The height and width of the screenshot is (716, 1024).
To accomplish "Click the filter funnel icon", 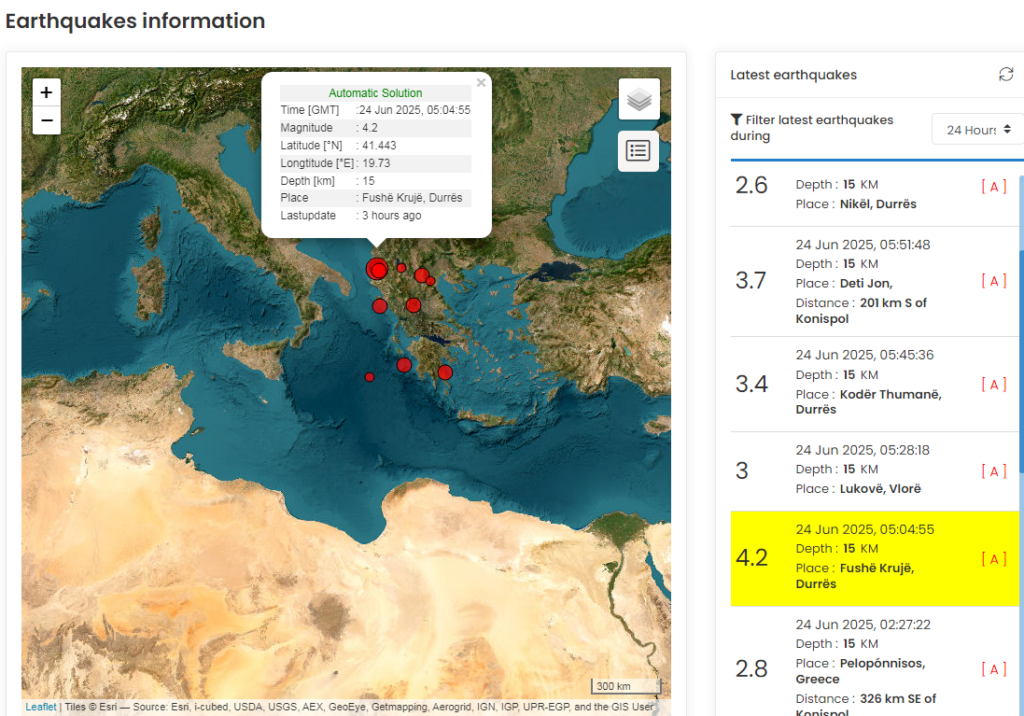I will [x=736, y=120].
